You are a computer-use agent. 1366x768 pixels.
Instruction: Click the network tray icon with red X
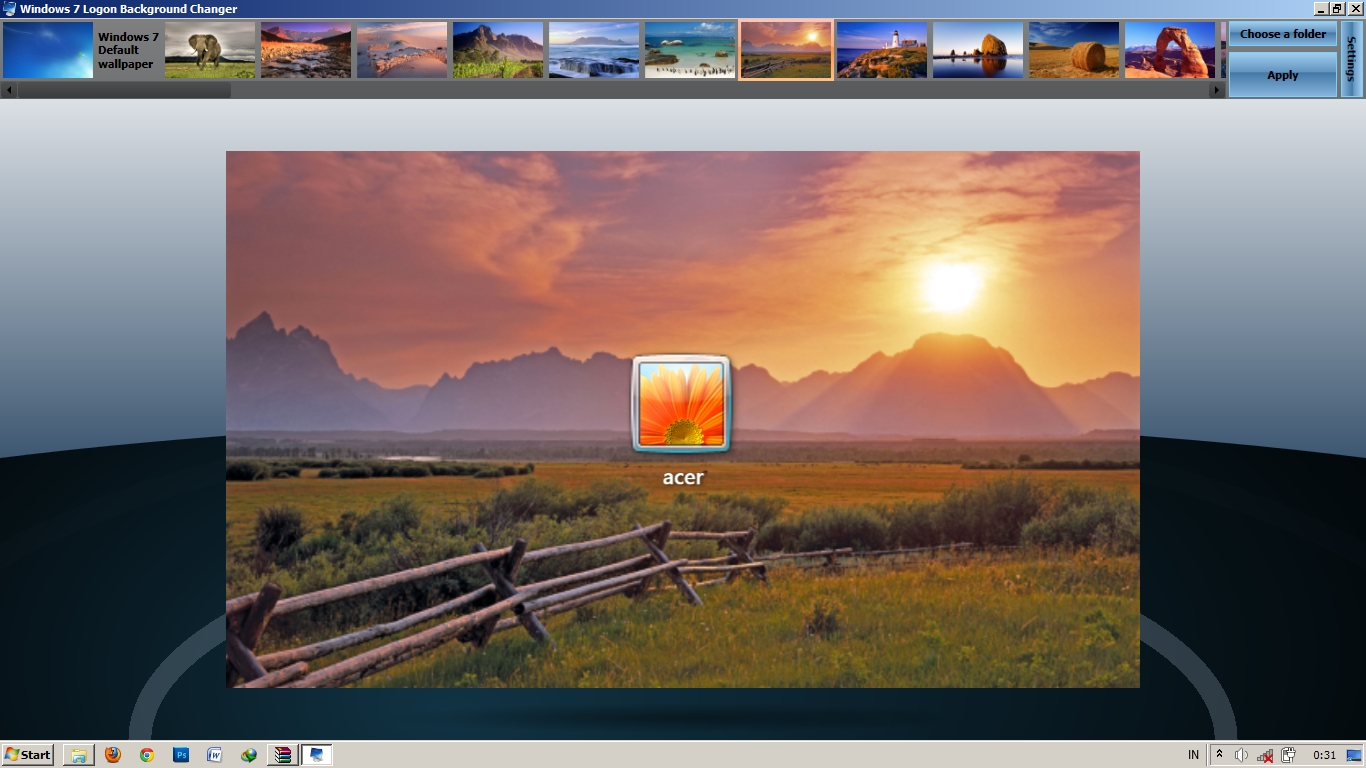1265,755
